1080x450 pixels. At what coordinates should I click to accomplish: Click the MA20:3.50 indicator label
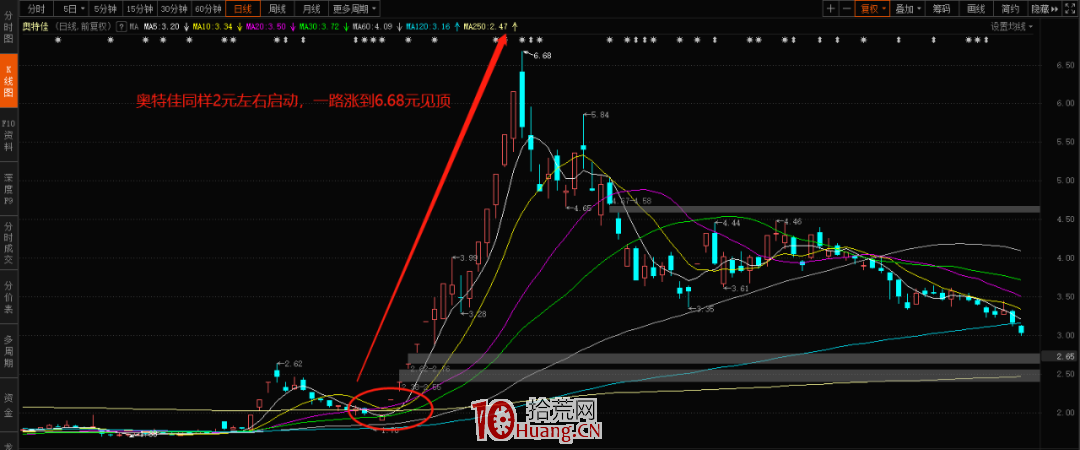coord(267,27)
